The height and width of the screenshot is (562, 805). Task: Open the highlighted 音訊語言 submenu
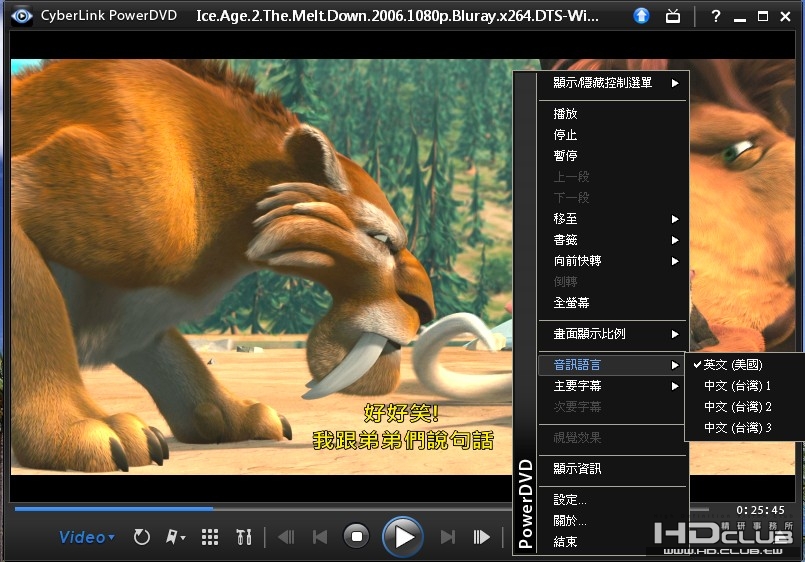click(613, 365)
